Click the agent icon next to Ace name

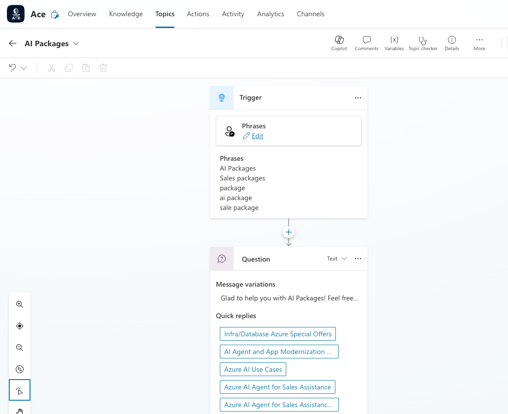[x=55, y=14]
